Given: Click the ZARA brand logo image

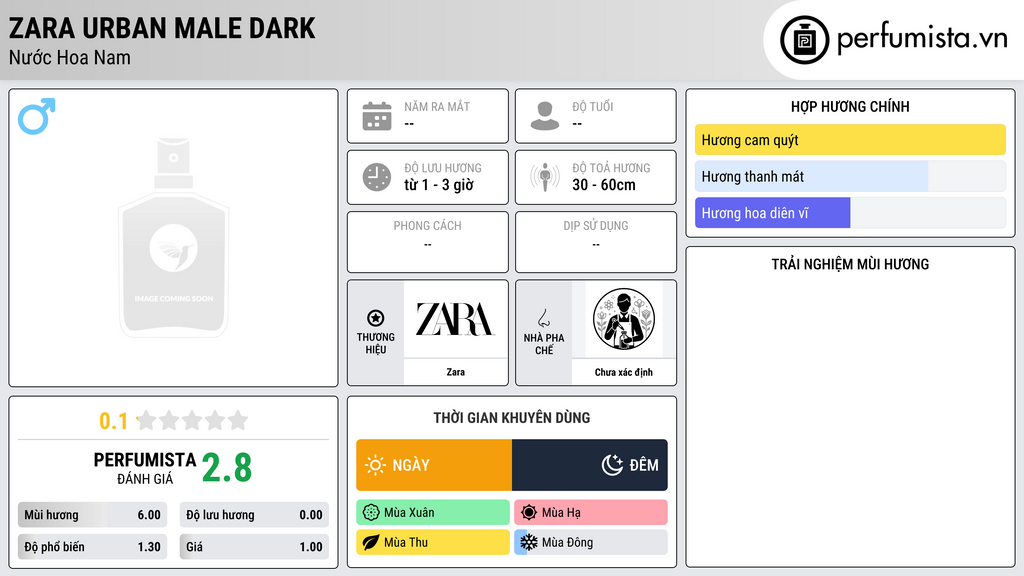Looking at the screenshot, I should pyautogui.click(x=455, y=319).
